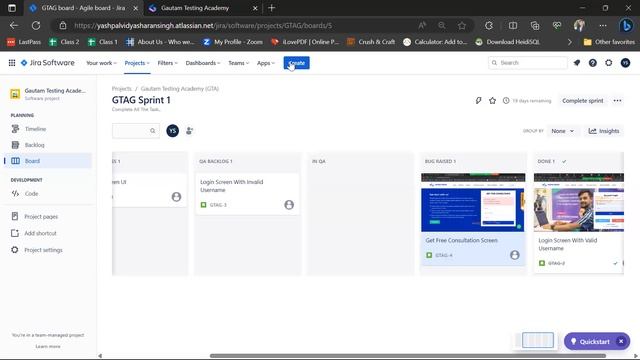This screenshot has width=640, height=360.
Task: Click the automation lightning icon near sprint title
Action: (x=478, y=100)
